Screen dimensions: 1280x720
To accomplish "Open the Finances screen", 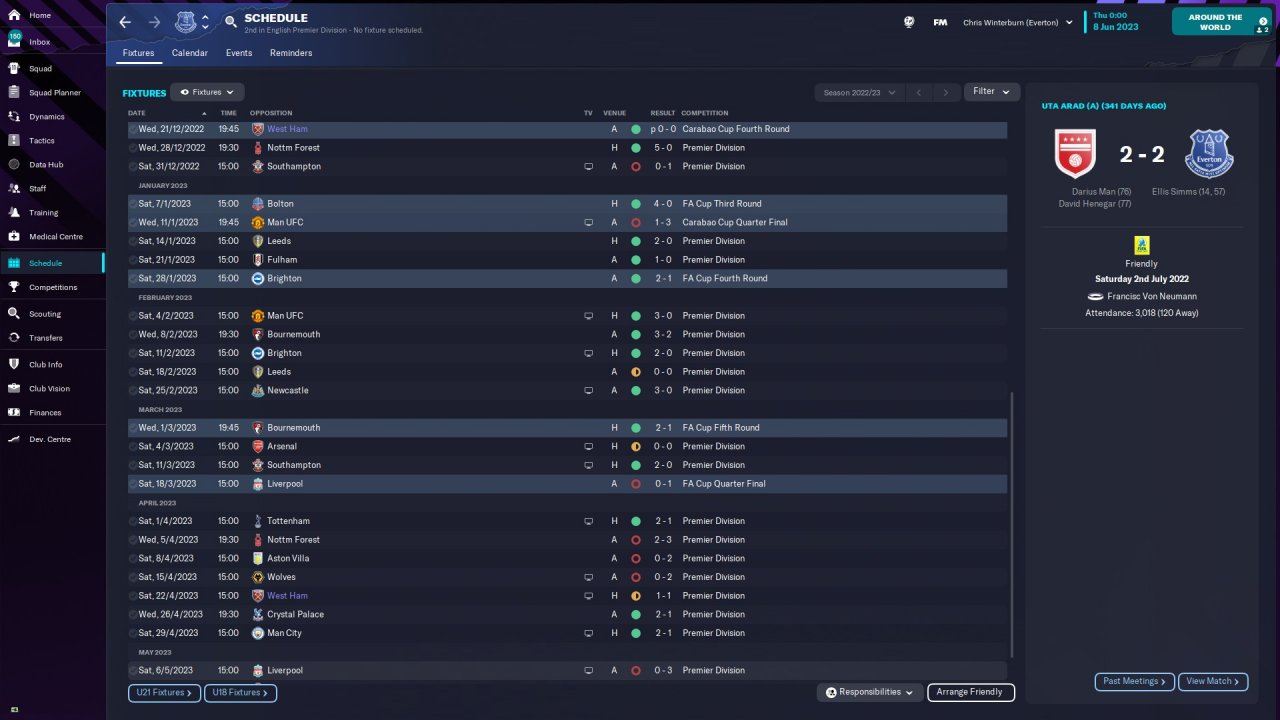I will 45,413.
